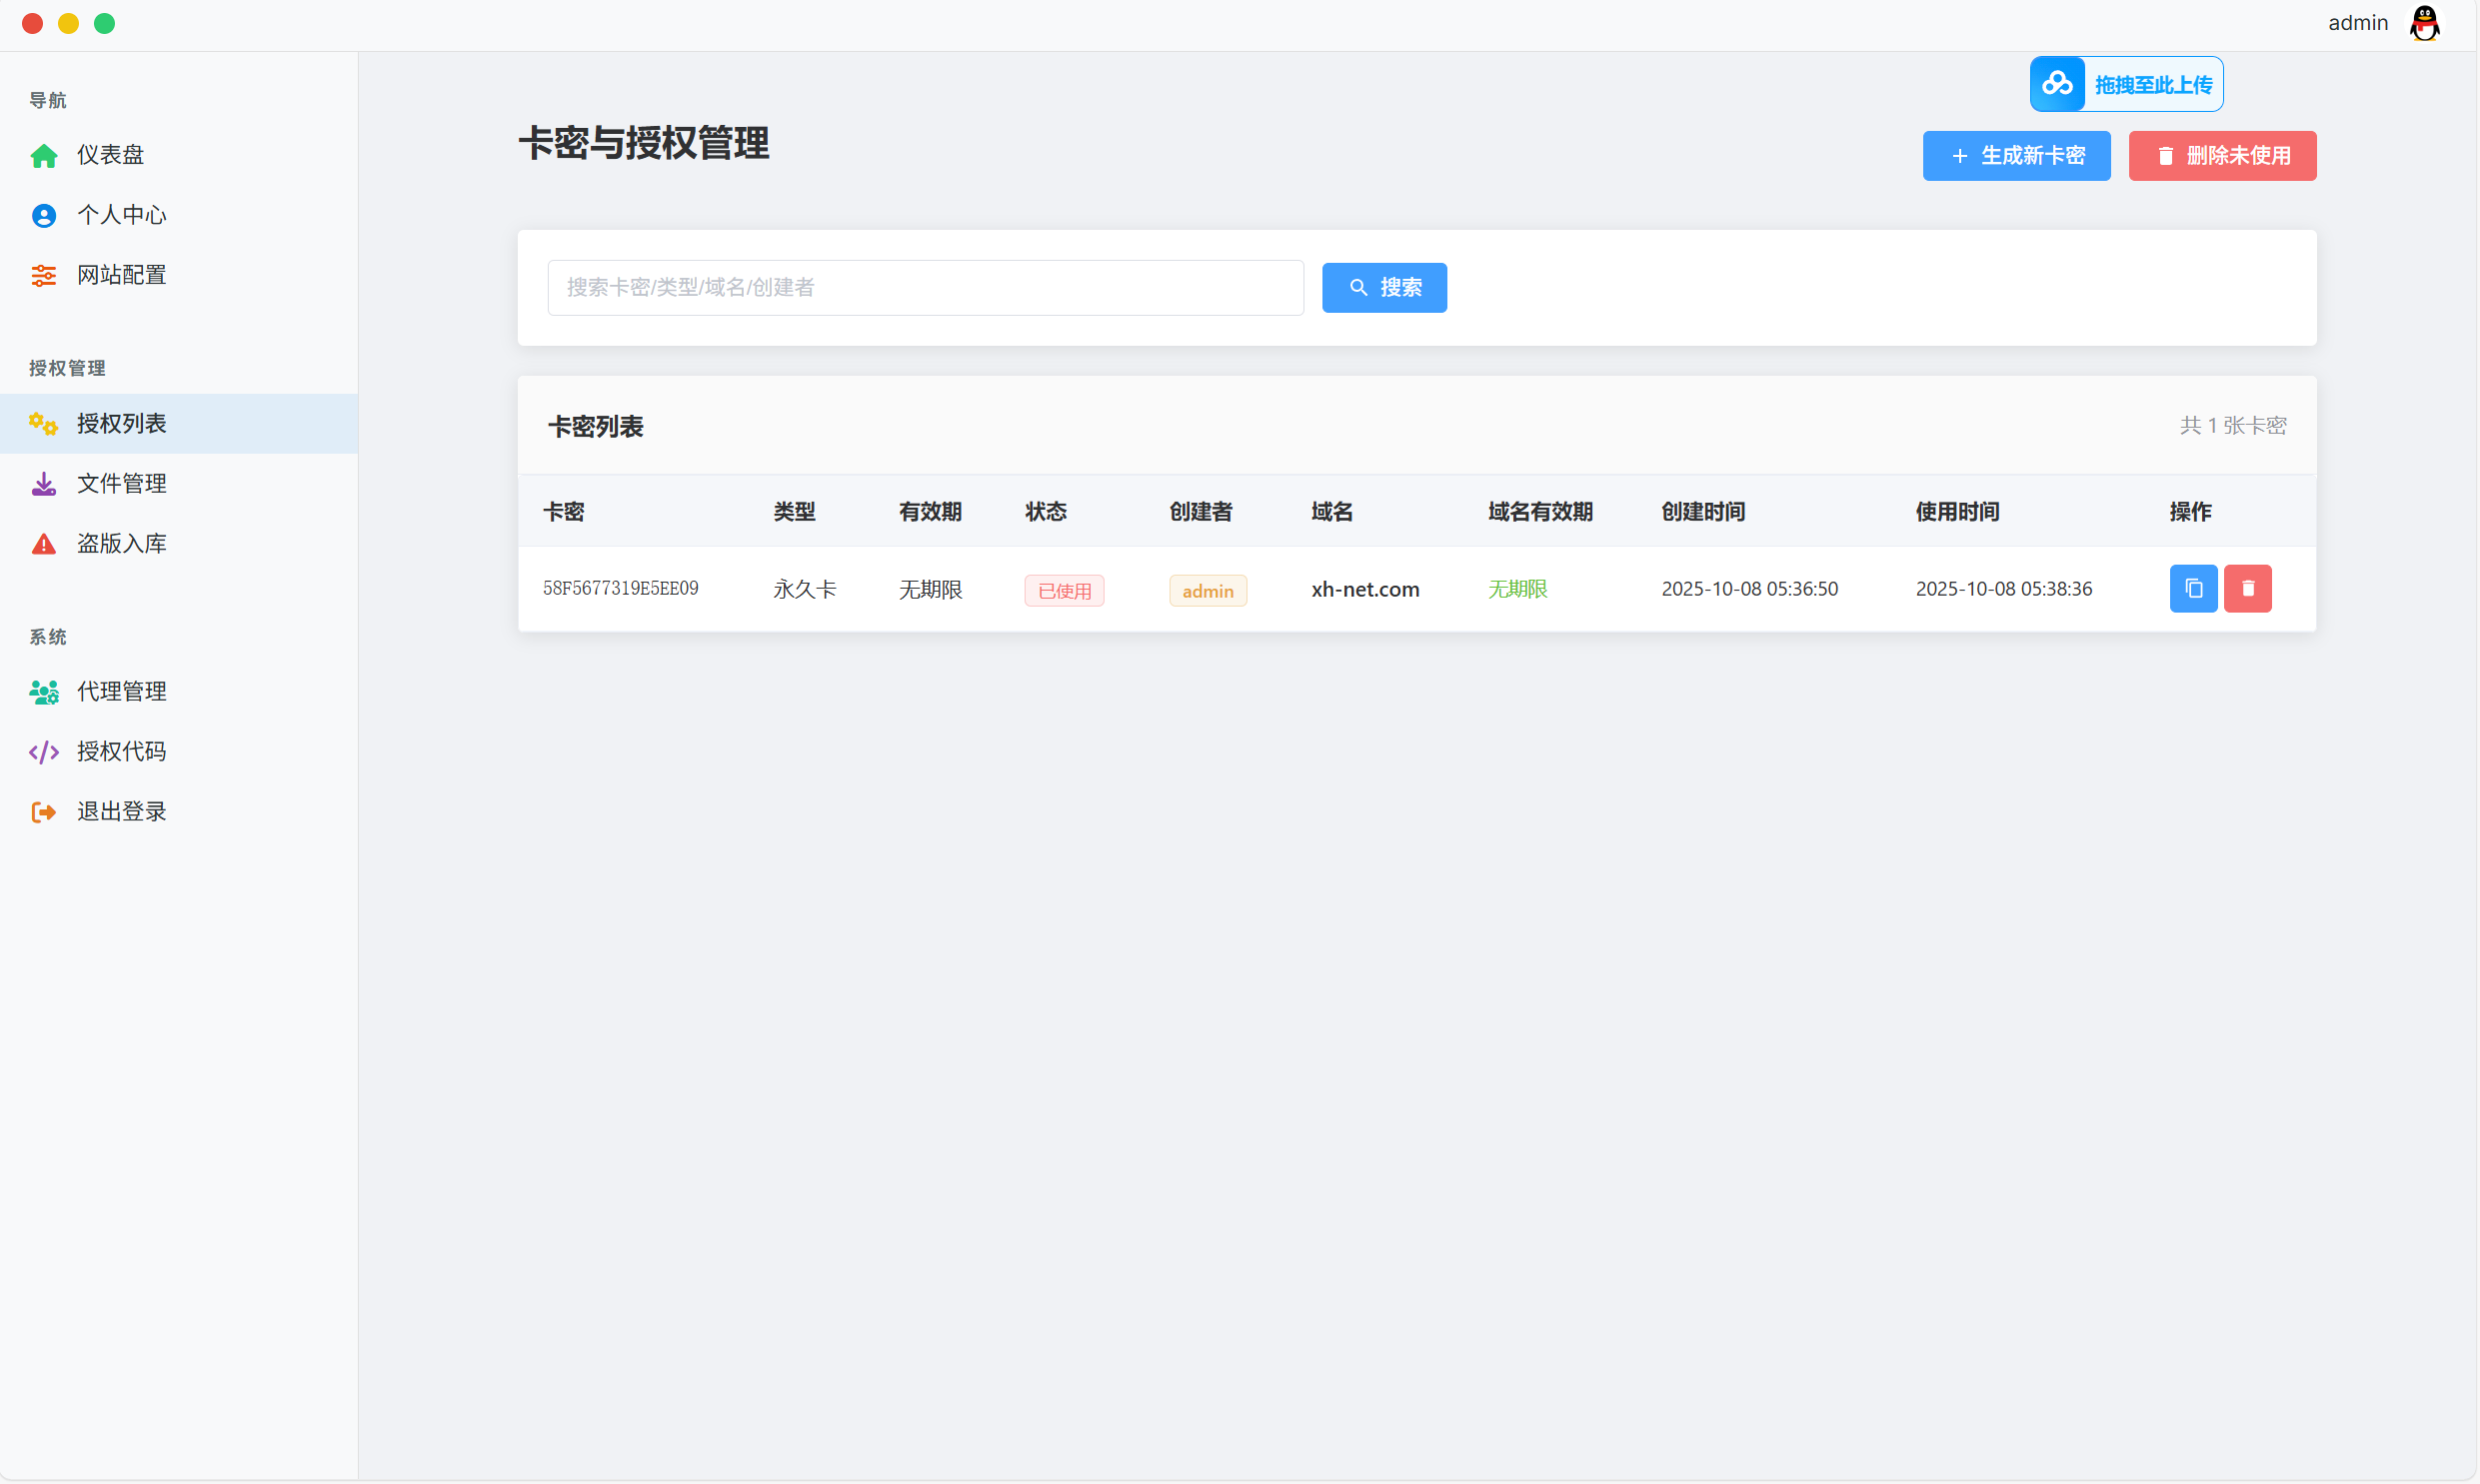Click the green home dashboard icon

tap(43, 156)
